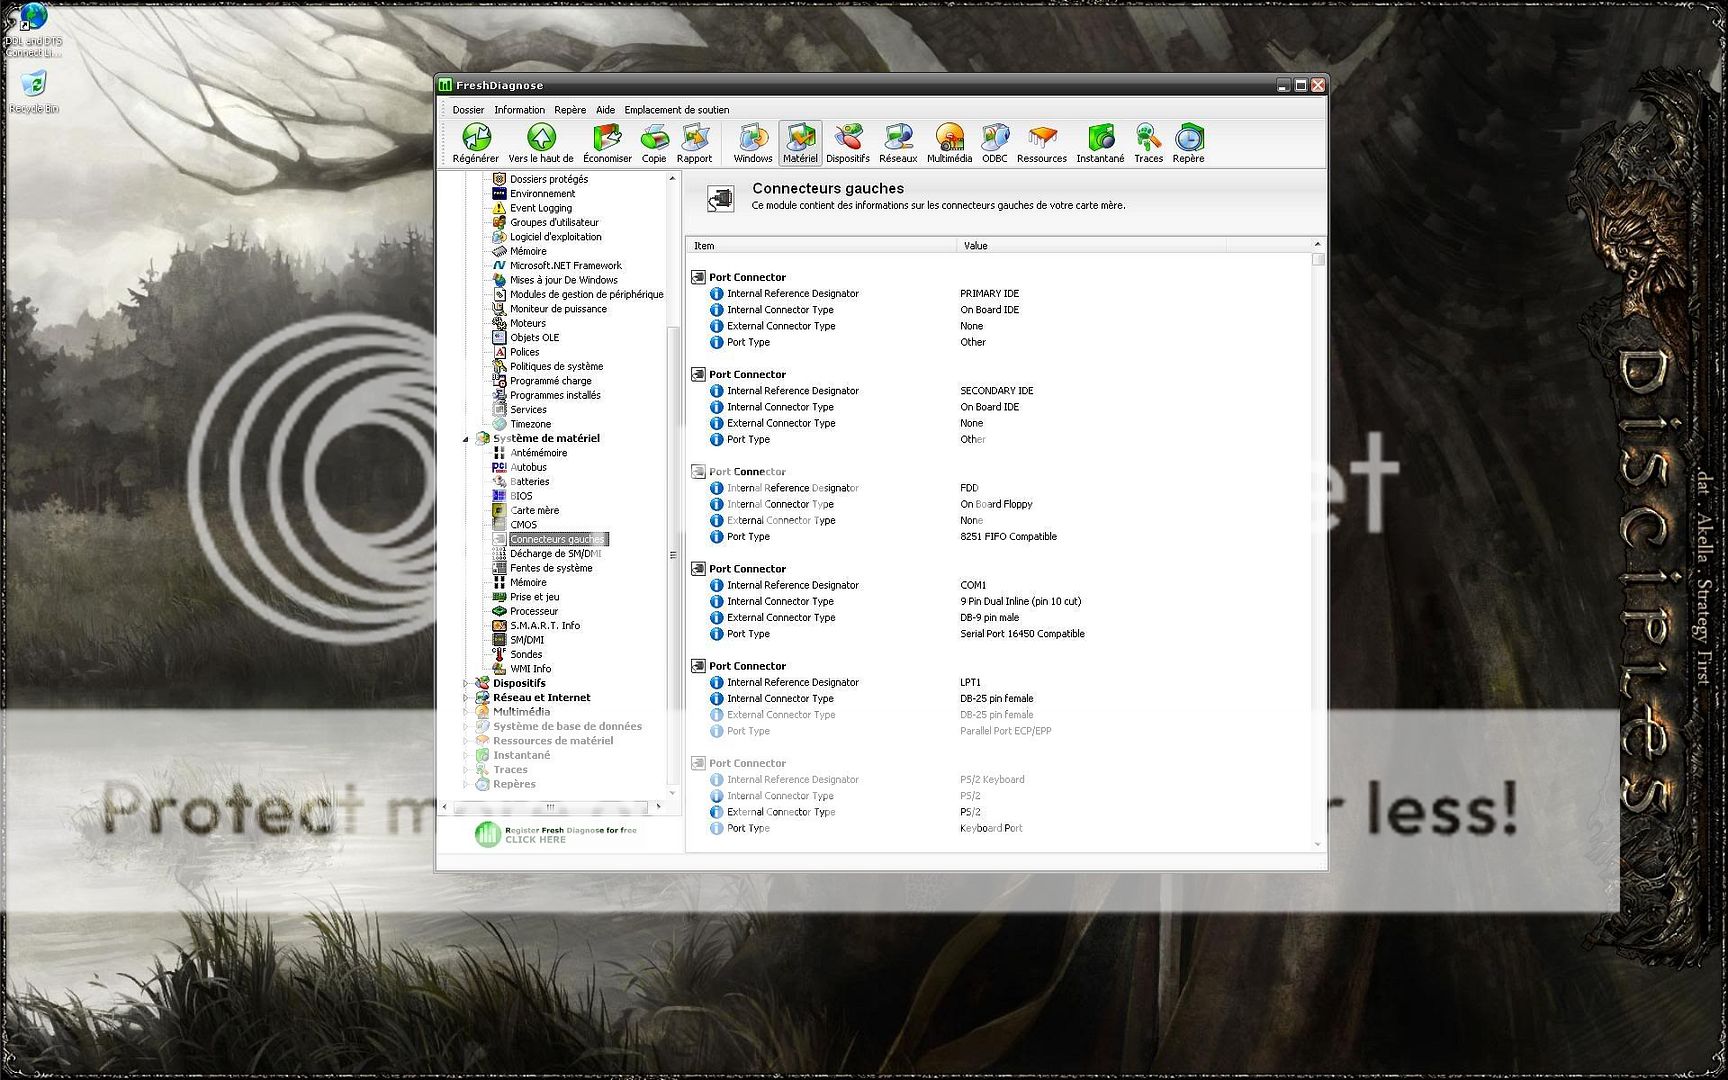Select the Traces toolbar icon
Screen dimensions: 1728x1080
coord(1148,142)
